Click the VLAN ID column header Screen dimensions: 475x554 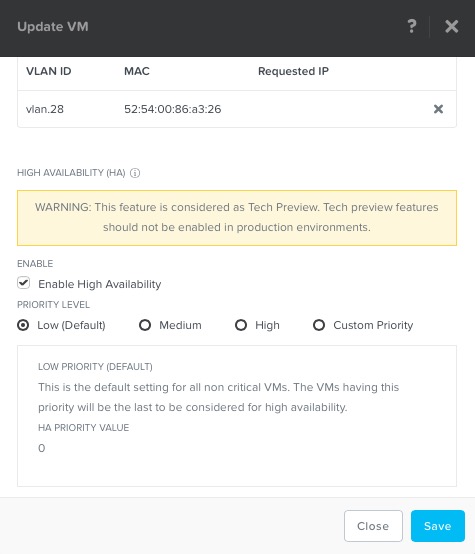coord(48,71)
